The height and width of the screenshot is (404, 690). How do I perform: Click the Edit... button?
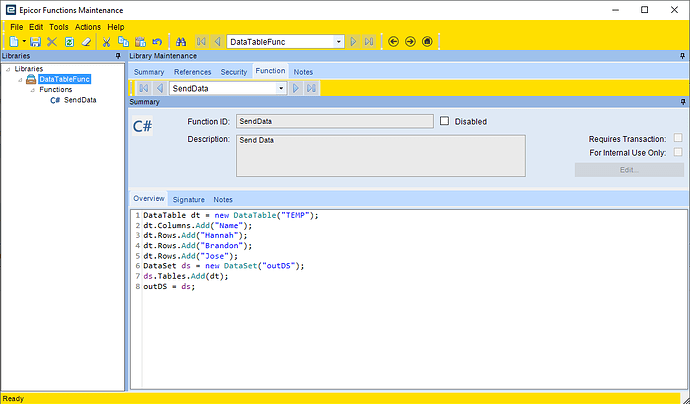point(629,170)
